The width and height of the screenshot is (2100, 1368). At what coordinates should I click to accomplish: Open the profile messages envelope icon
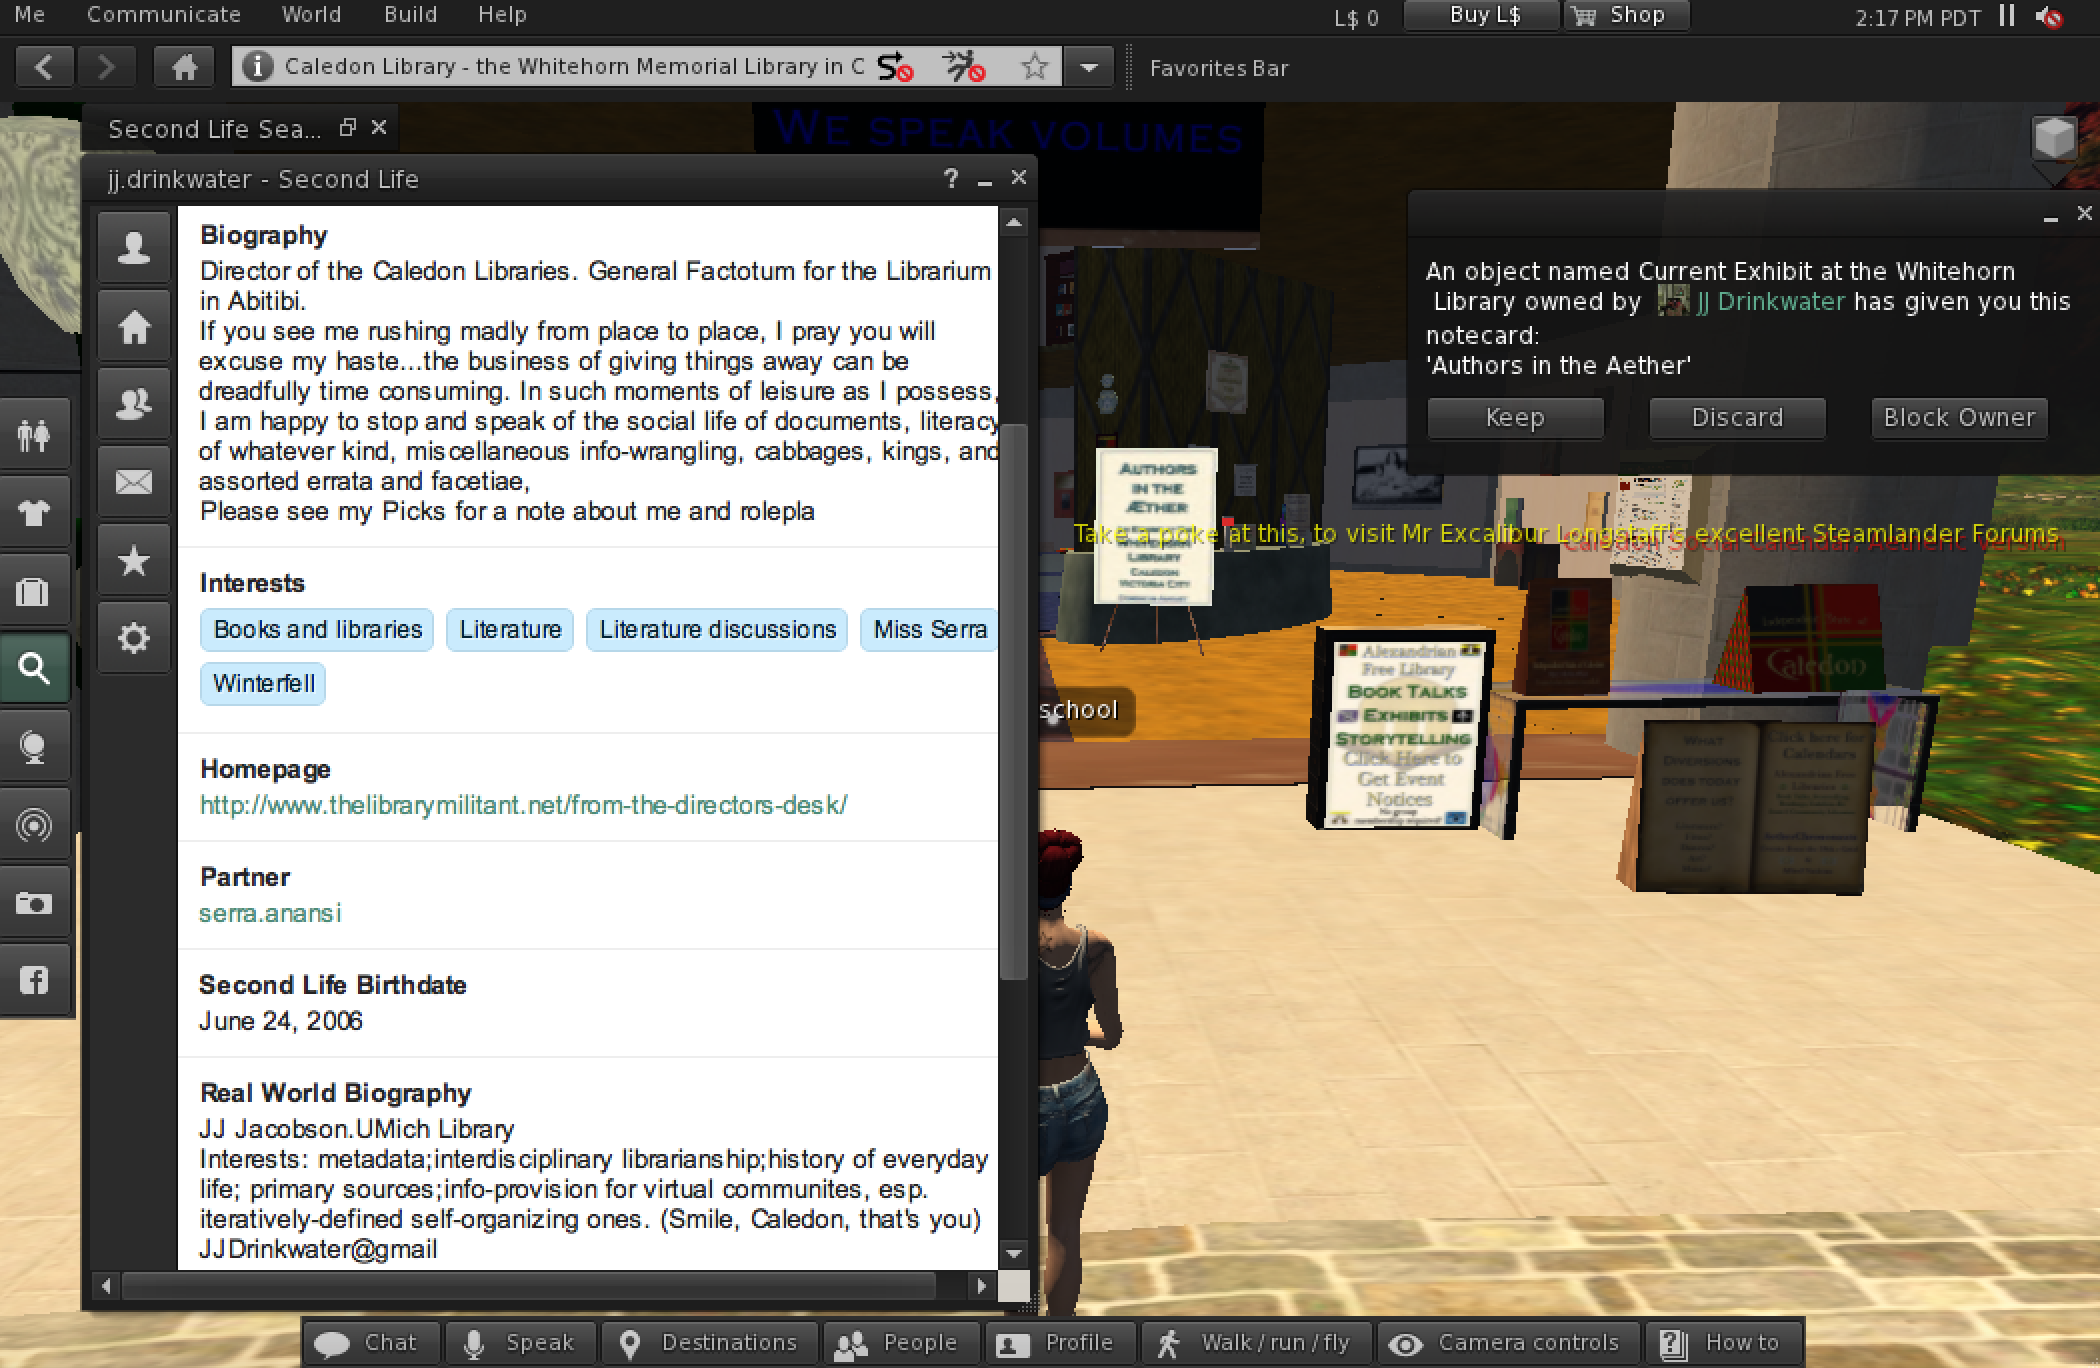[x=134, y=482]
